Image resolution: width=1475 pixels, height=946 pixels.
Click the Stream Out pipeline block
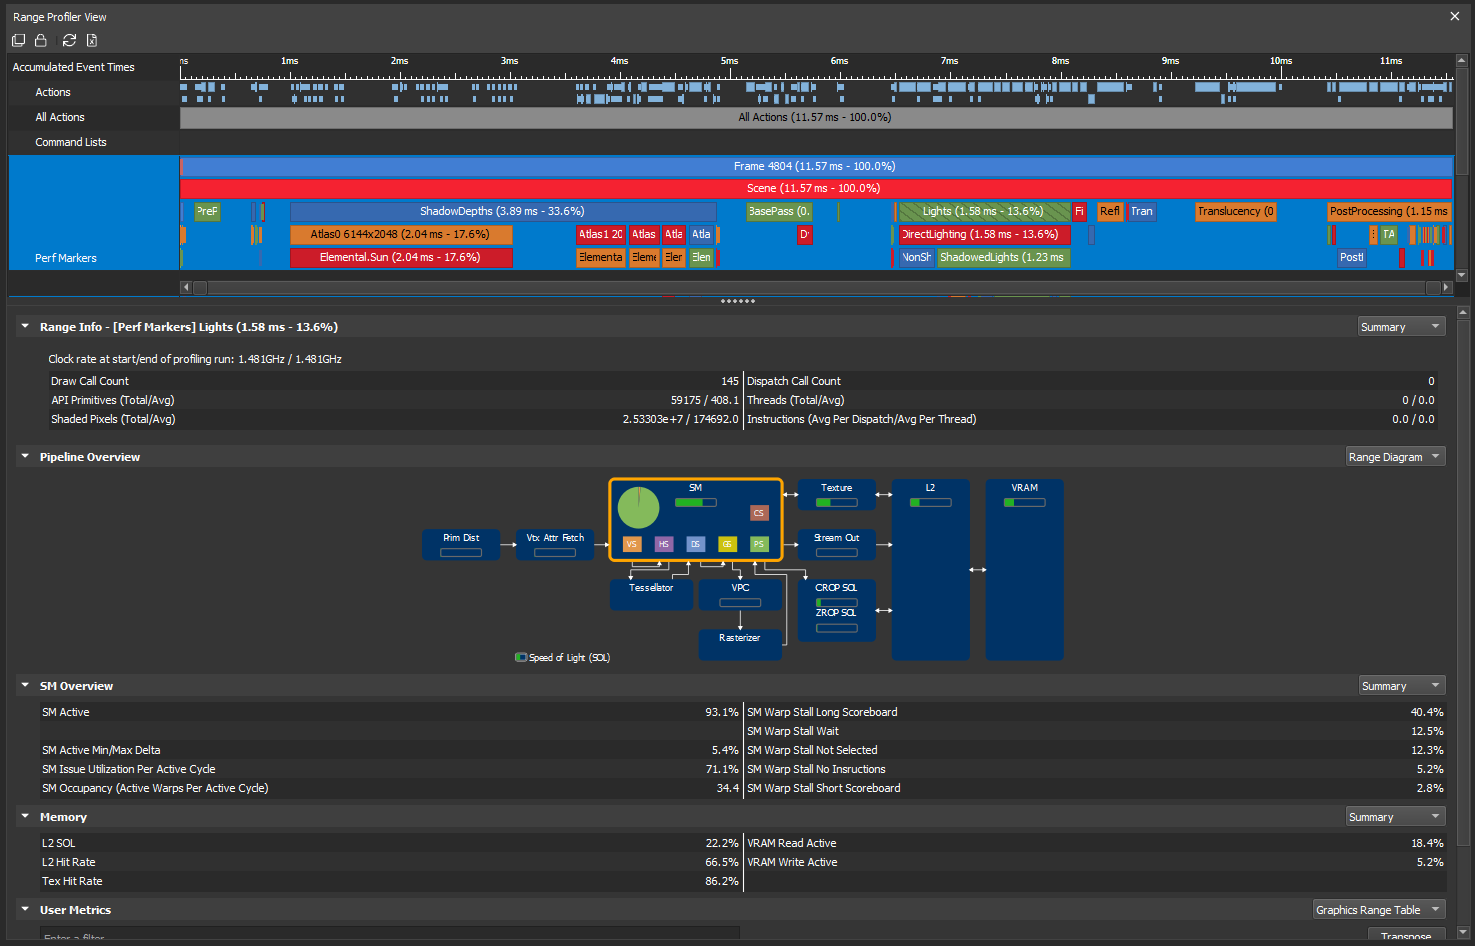837,545
